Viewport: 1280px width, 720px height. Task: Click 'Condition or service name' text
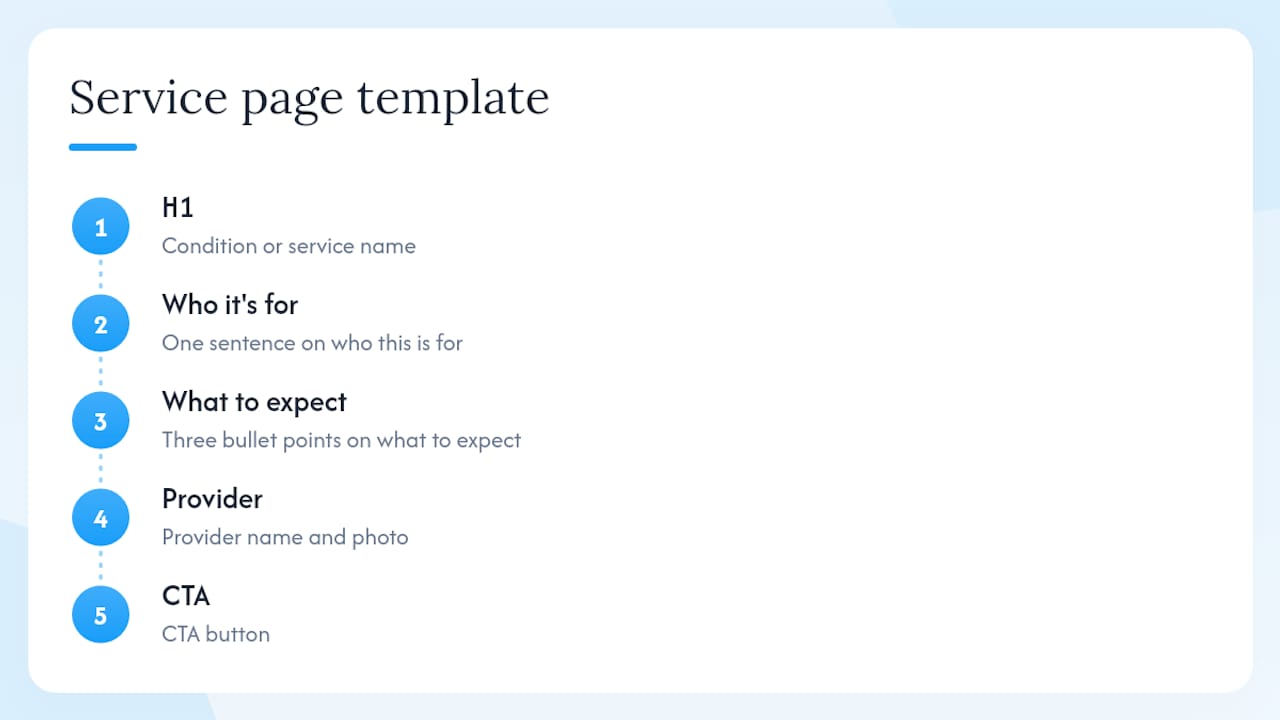289,246
